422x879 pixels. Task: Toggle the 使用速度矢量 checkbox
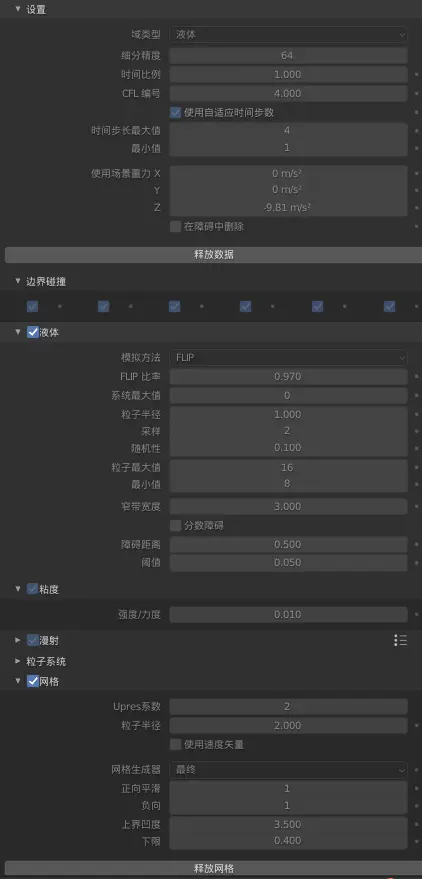[175, 744]
